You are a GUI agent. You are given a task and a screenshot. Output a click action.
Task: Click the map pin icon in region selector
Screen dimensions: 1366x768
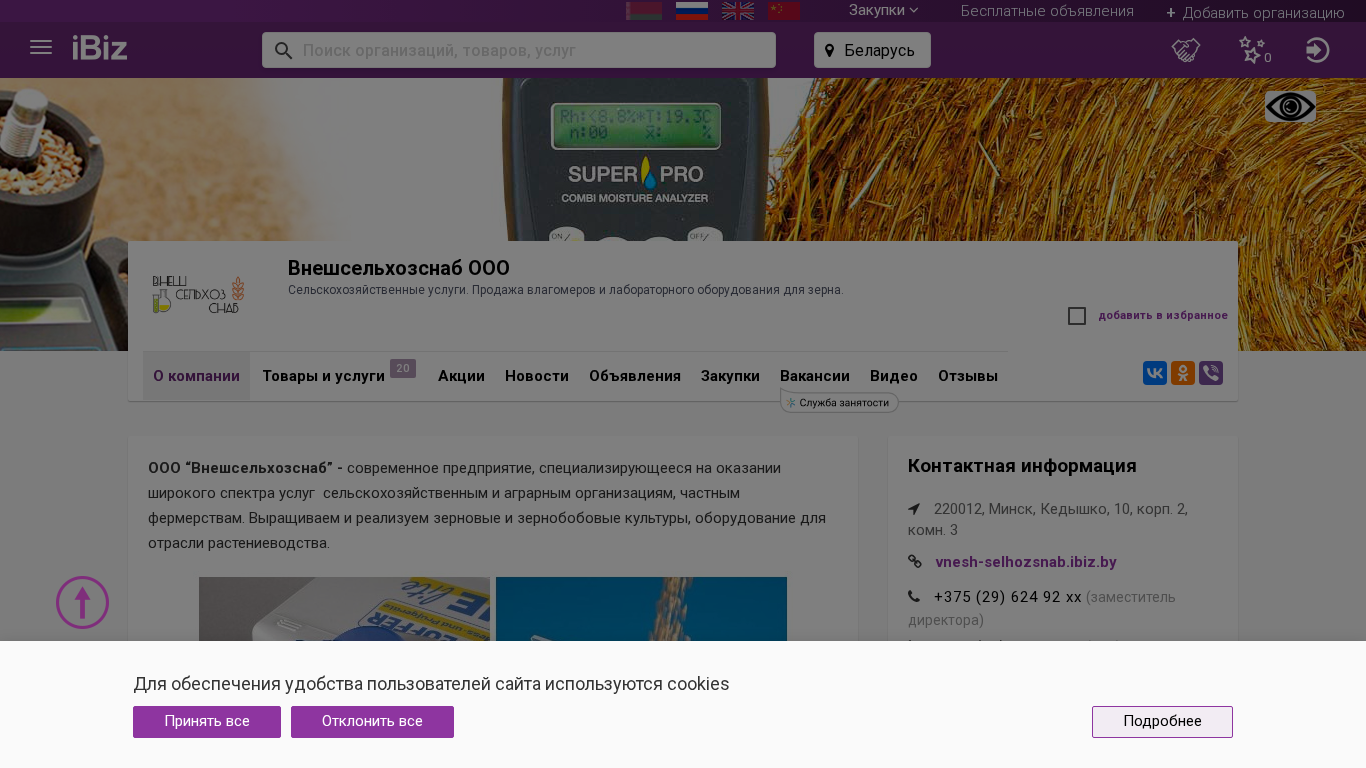tap(829, 50)
